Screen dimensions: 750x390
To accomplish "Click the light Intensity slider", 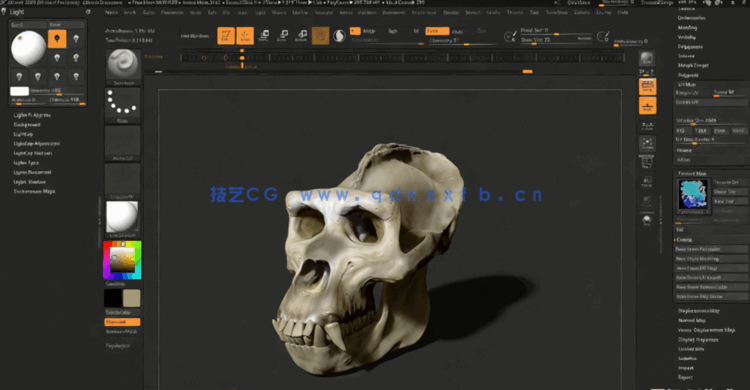I will (57, 91).
